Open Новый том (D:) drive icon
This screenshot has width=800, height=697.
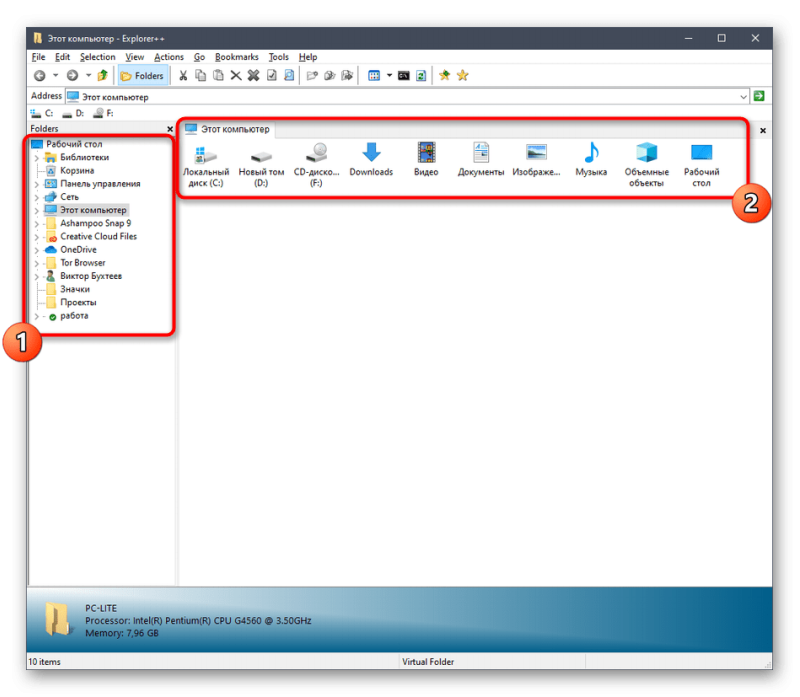click(x=261, y=165)
